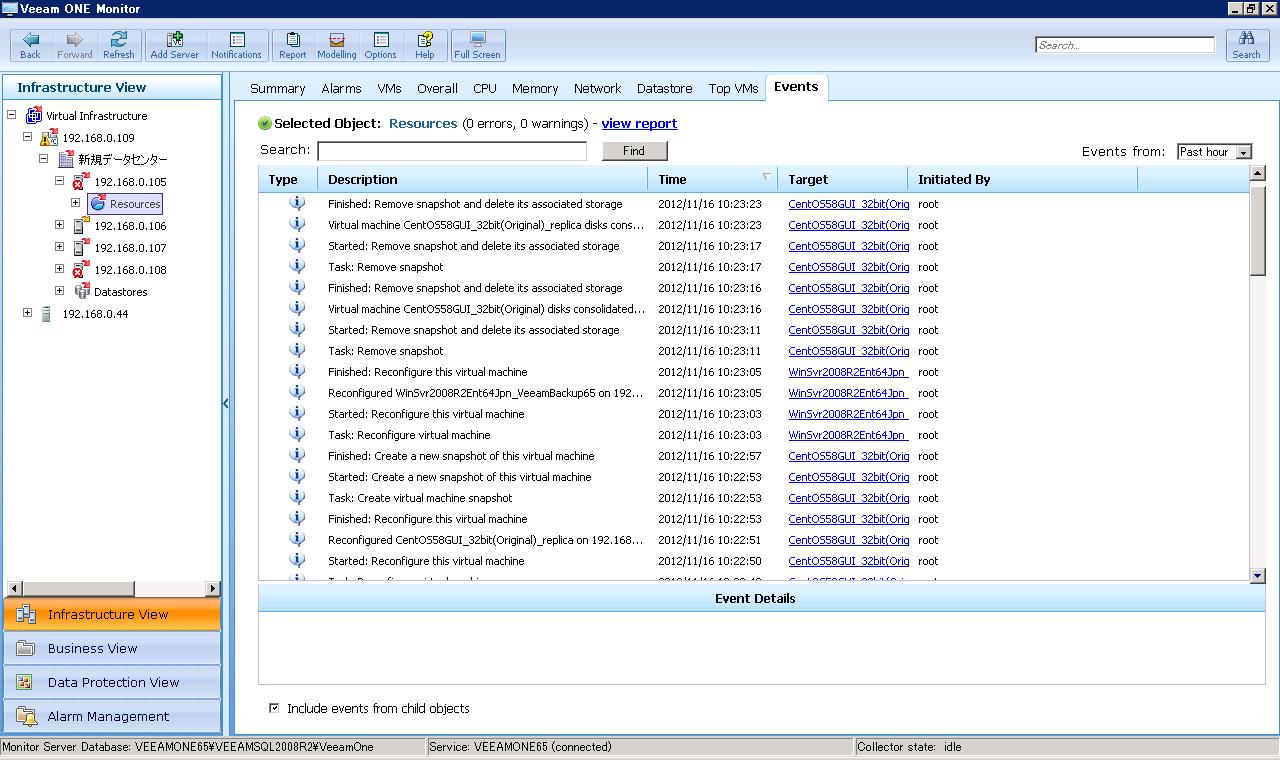This screenshot has height=760, width=1280.
Task: Select the Resources pool icon in tree
Action: tap(98, 204)
